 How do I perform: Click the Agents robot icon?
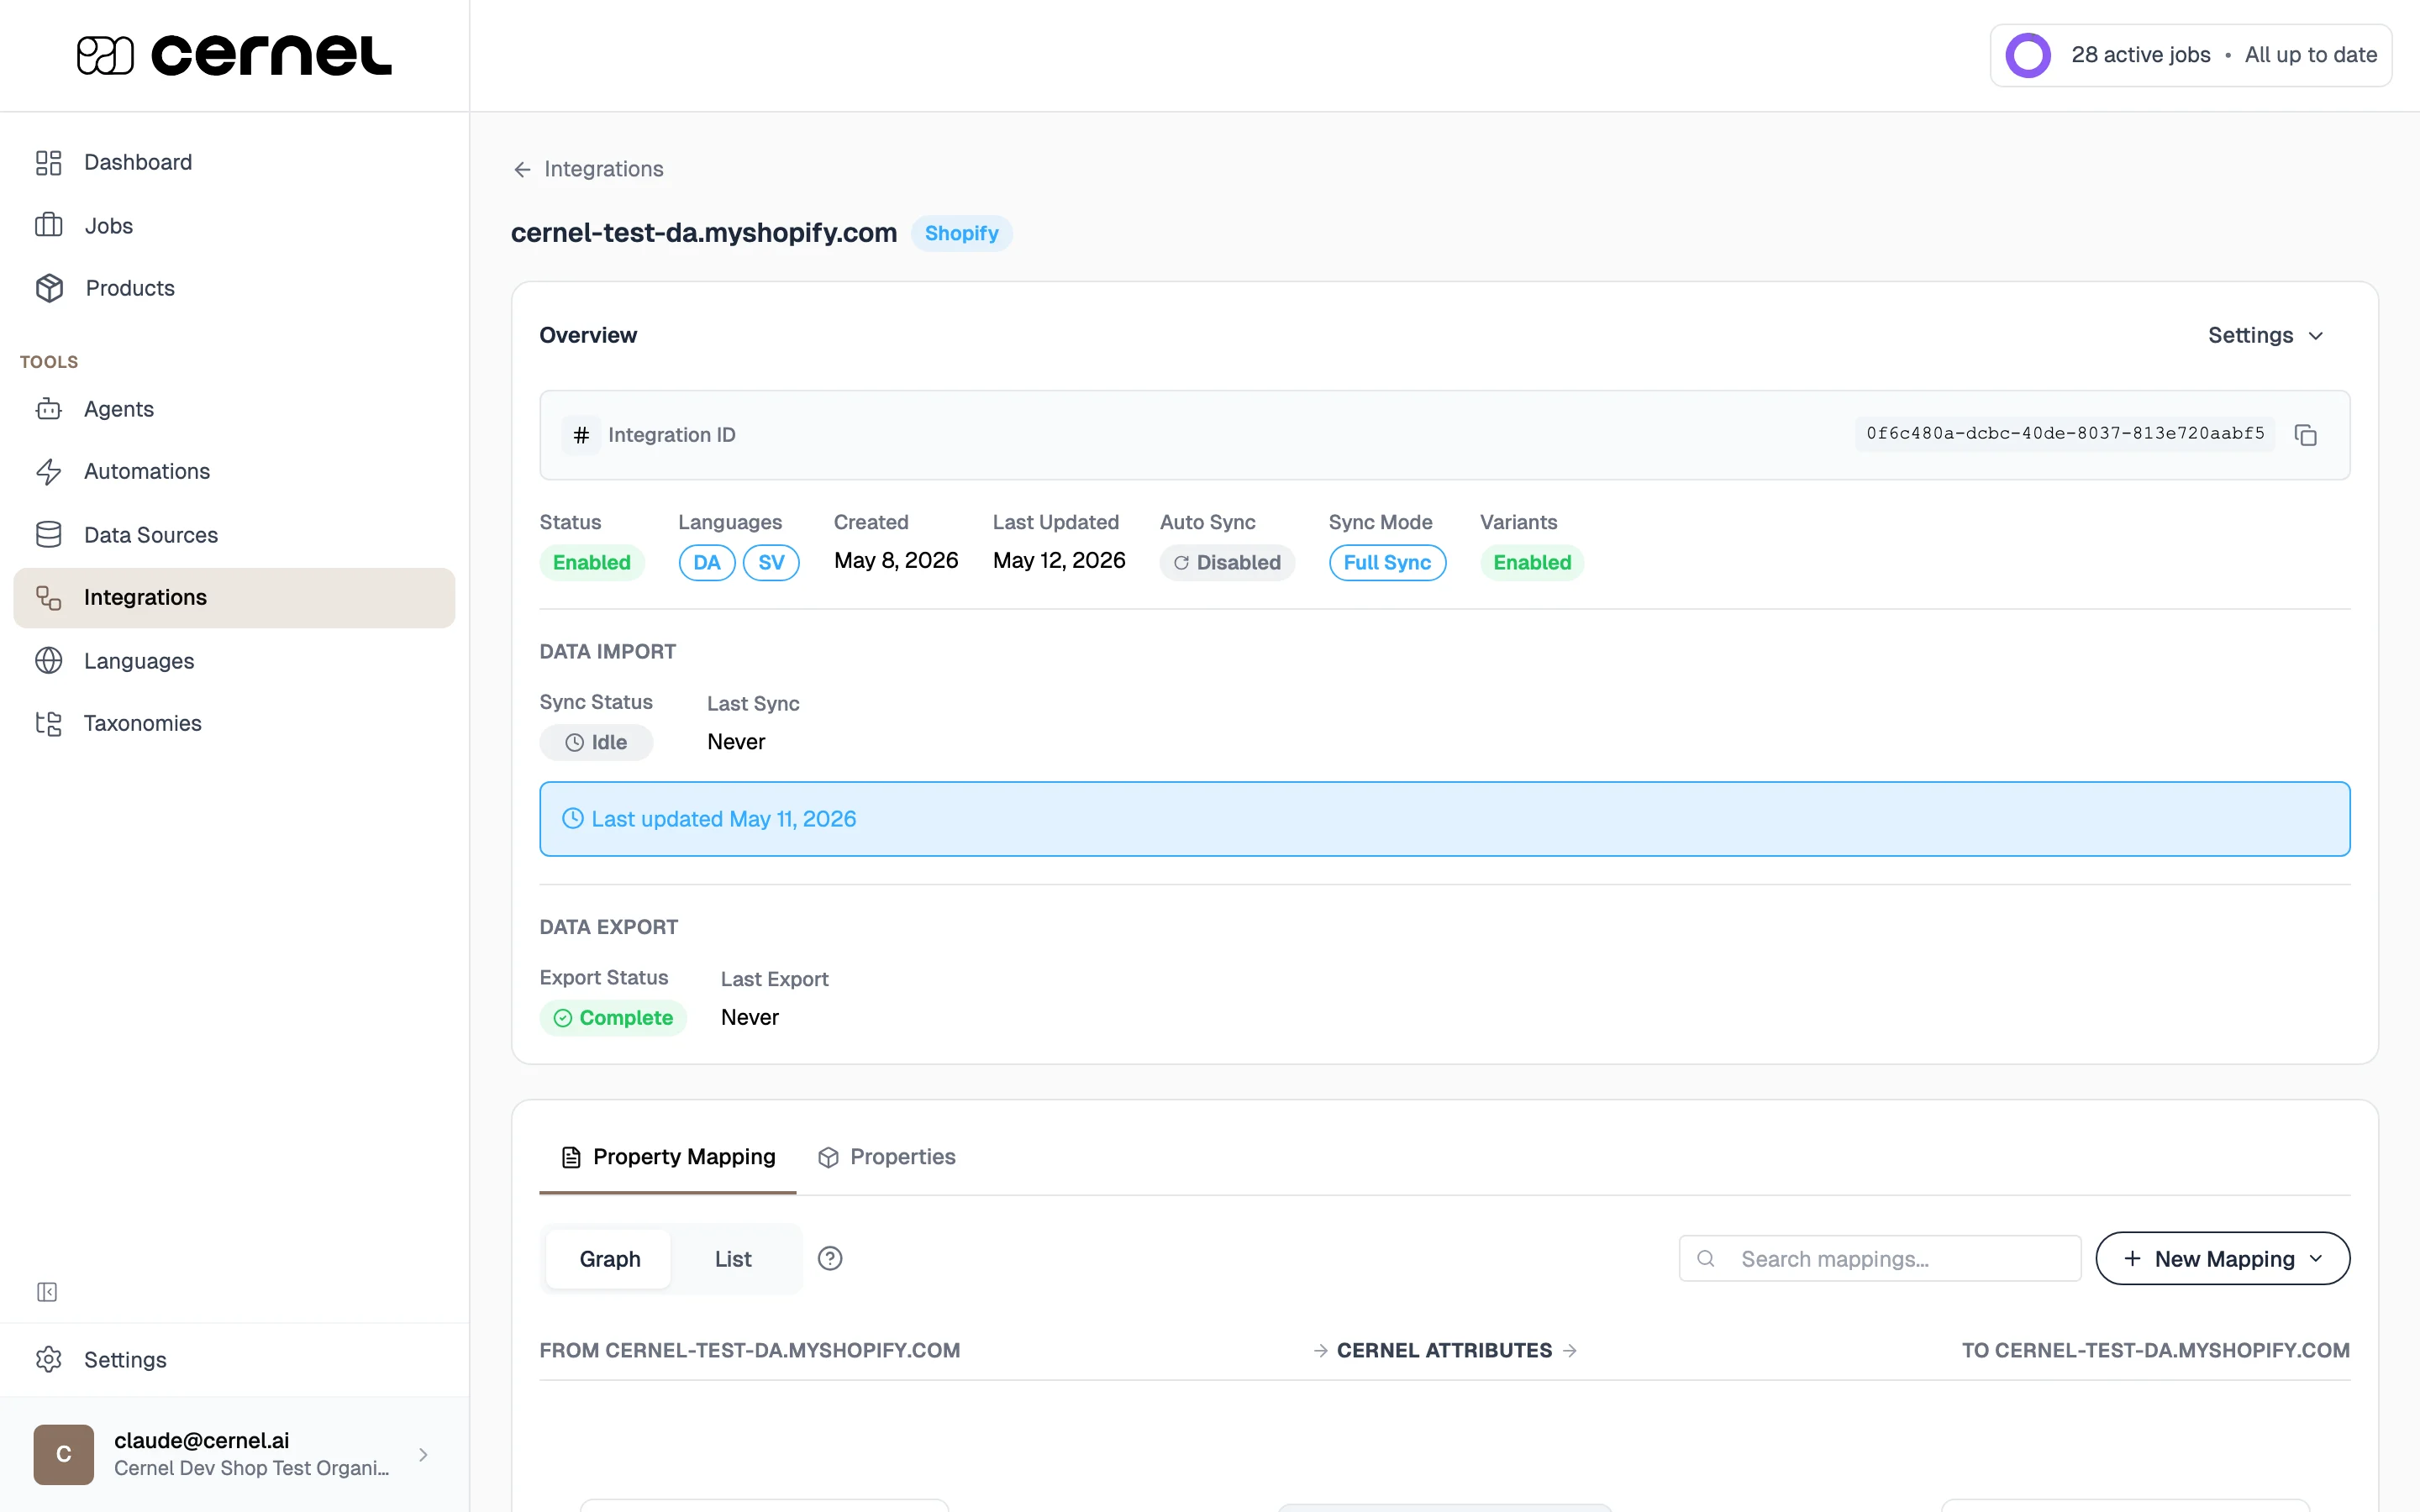48,409
